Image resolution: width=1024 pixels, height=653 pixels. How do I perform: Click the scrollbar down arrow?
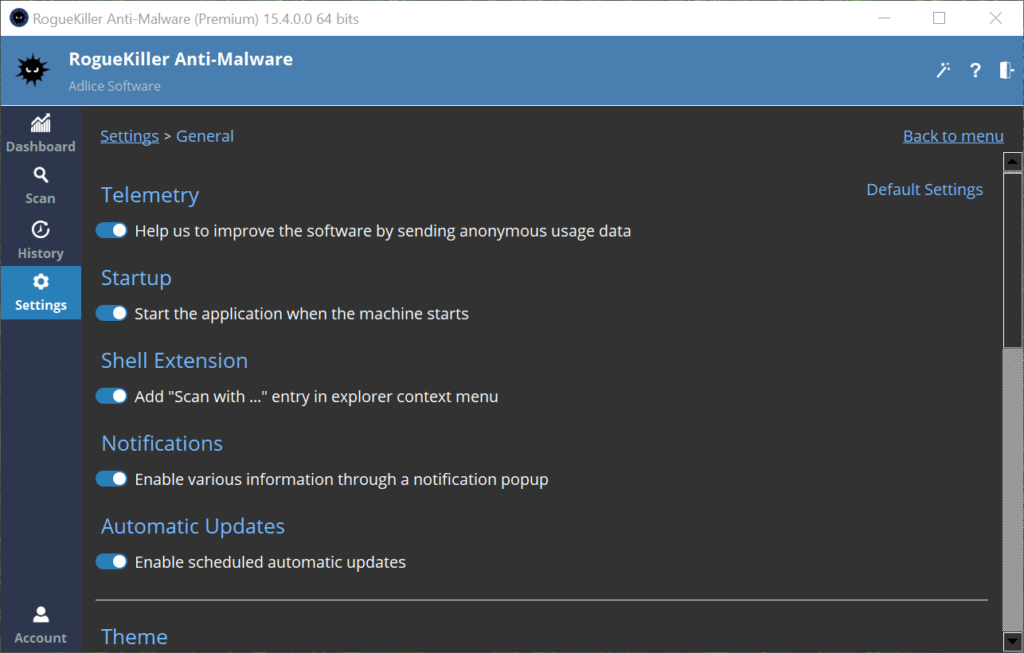1012,639
